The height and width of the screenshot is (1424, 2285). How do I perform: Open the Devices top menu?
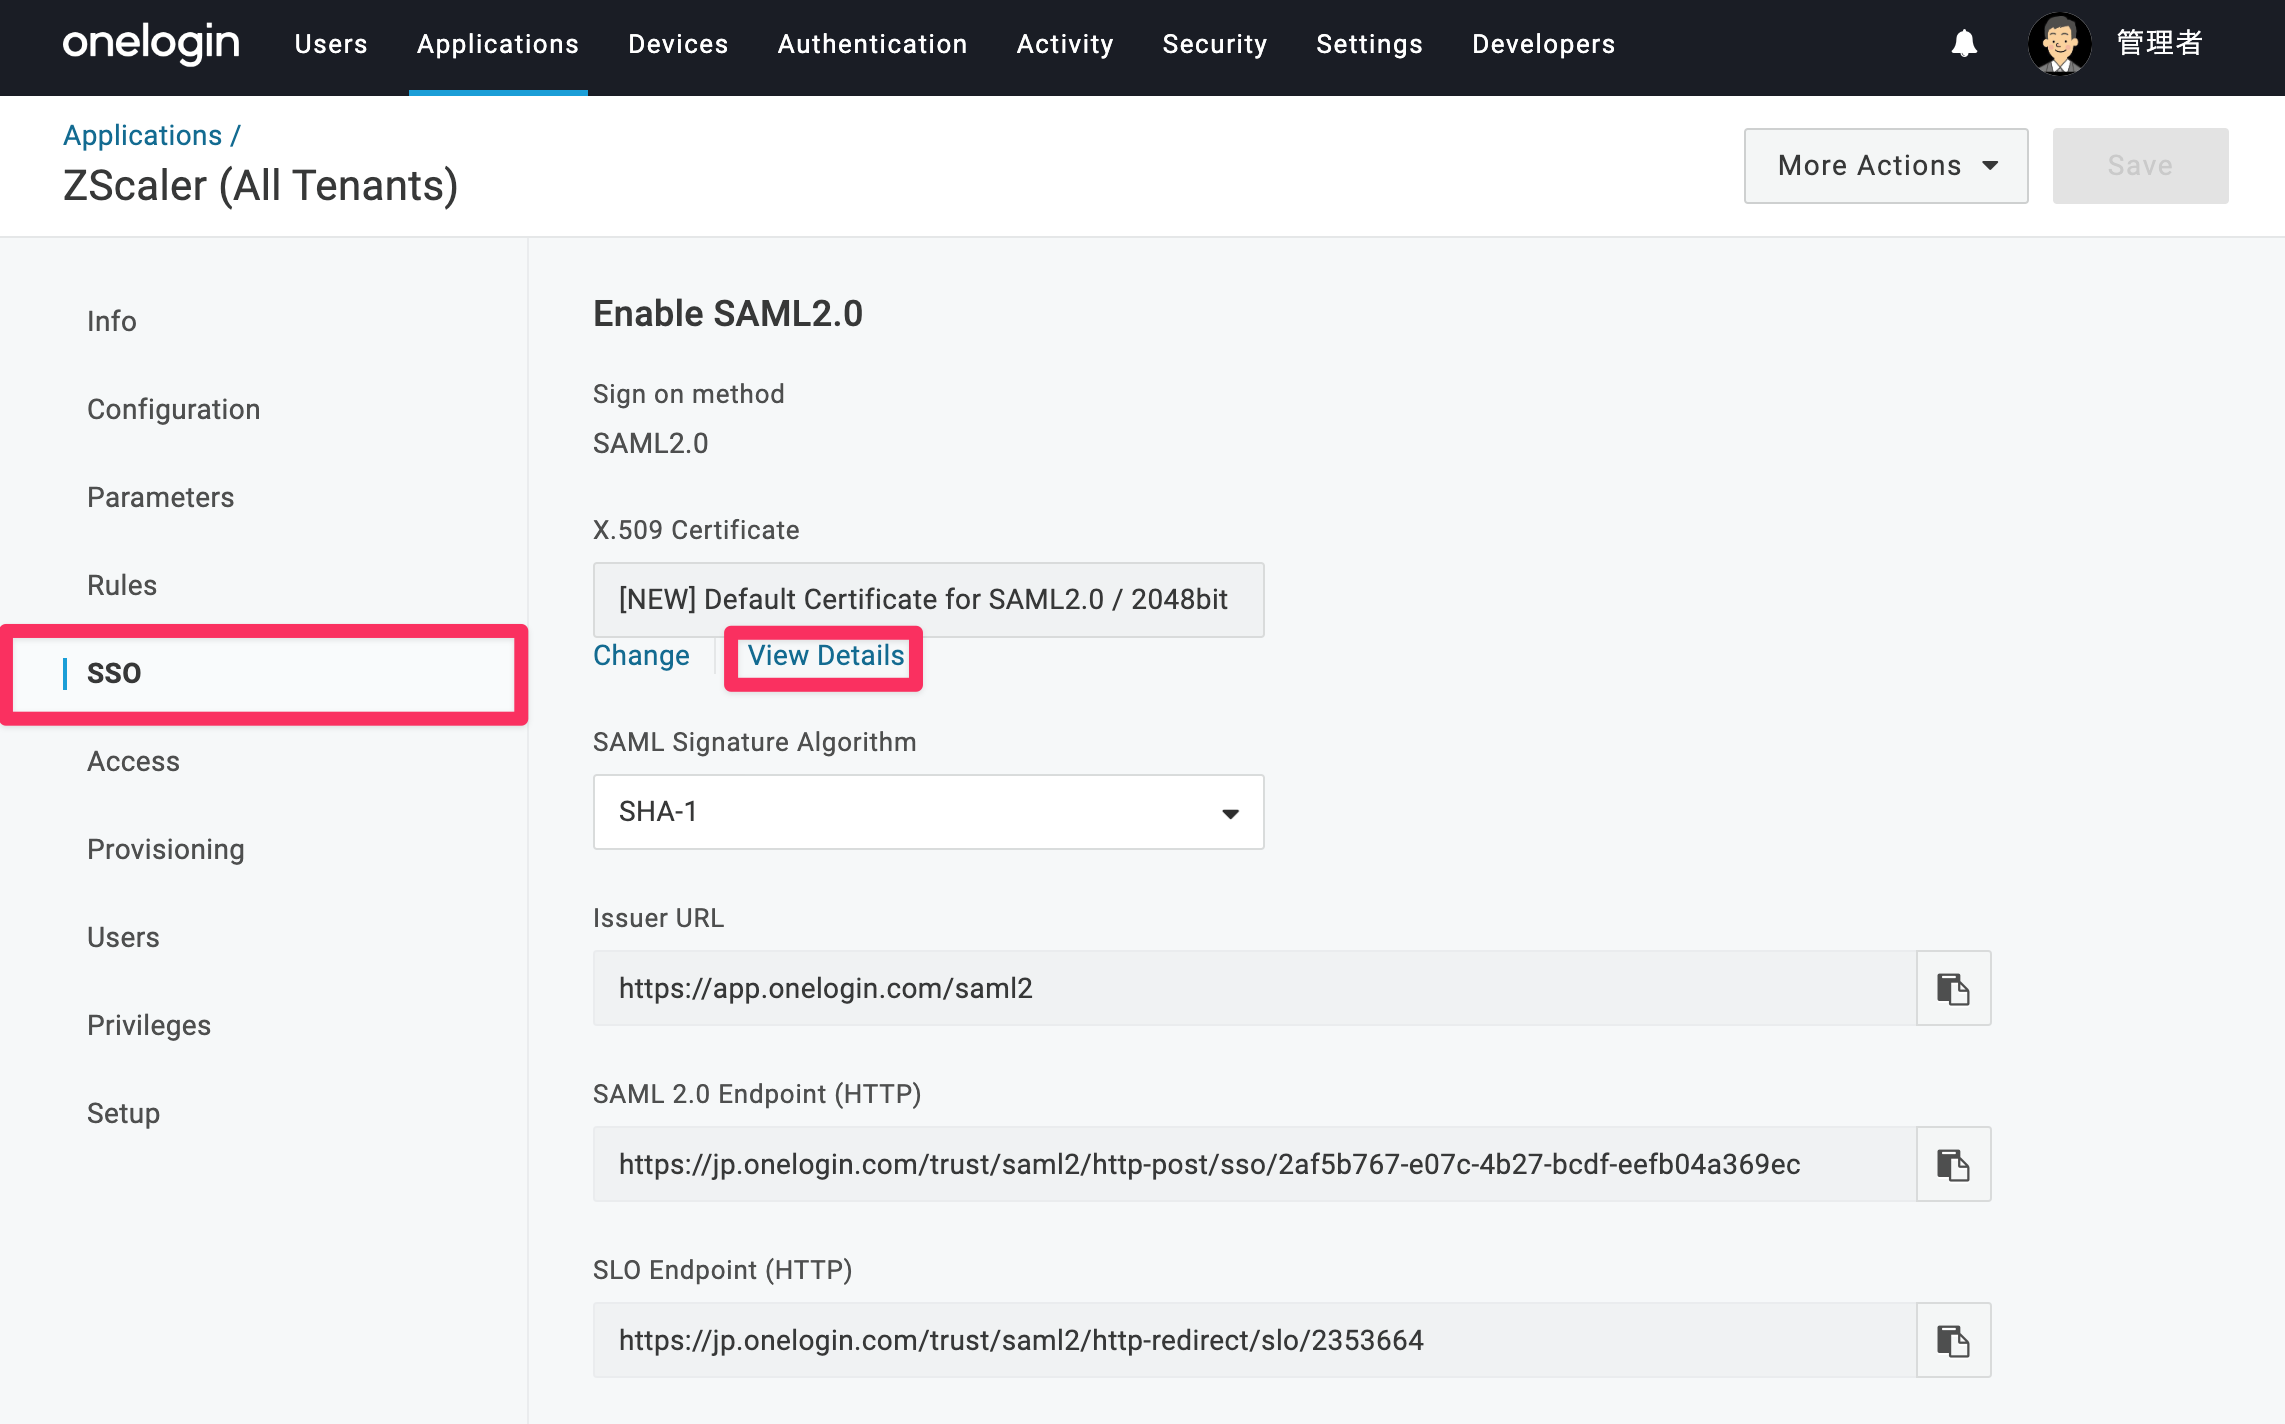pos(678,44)
